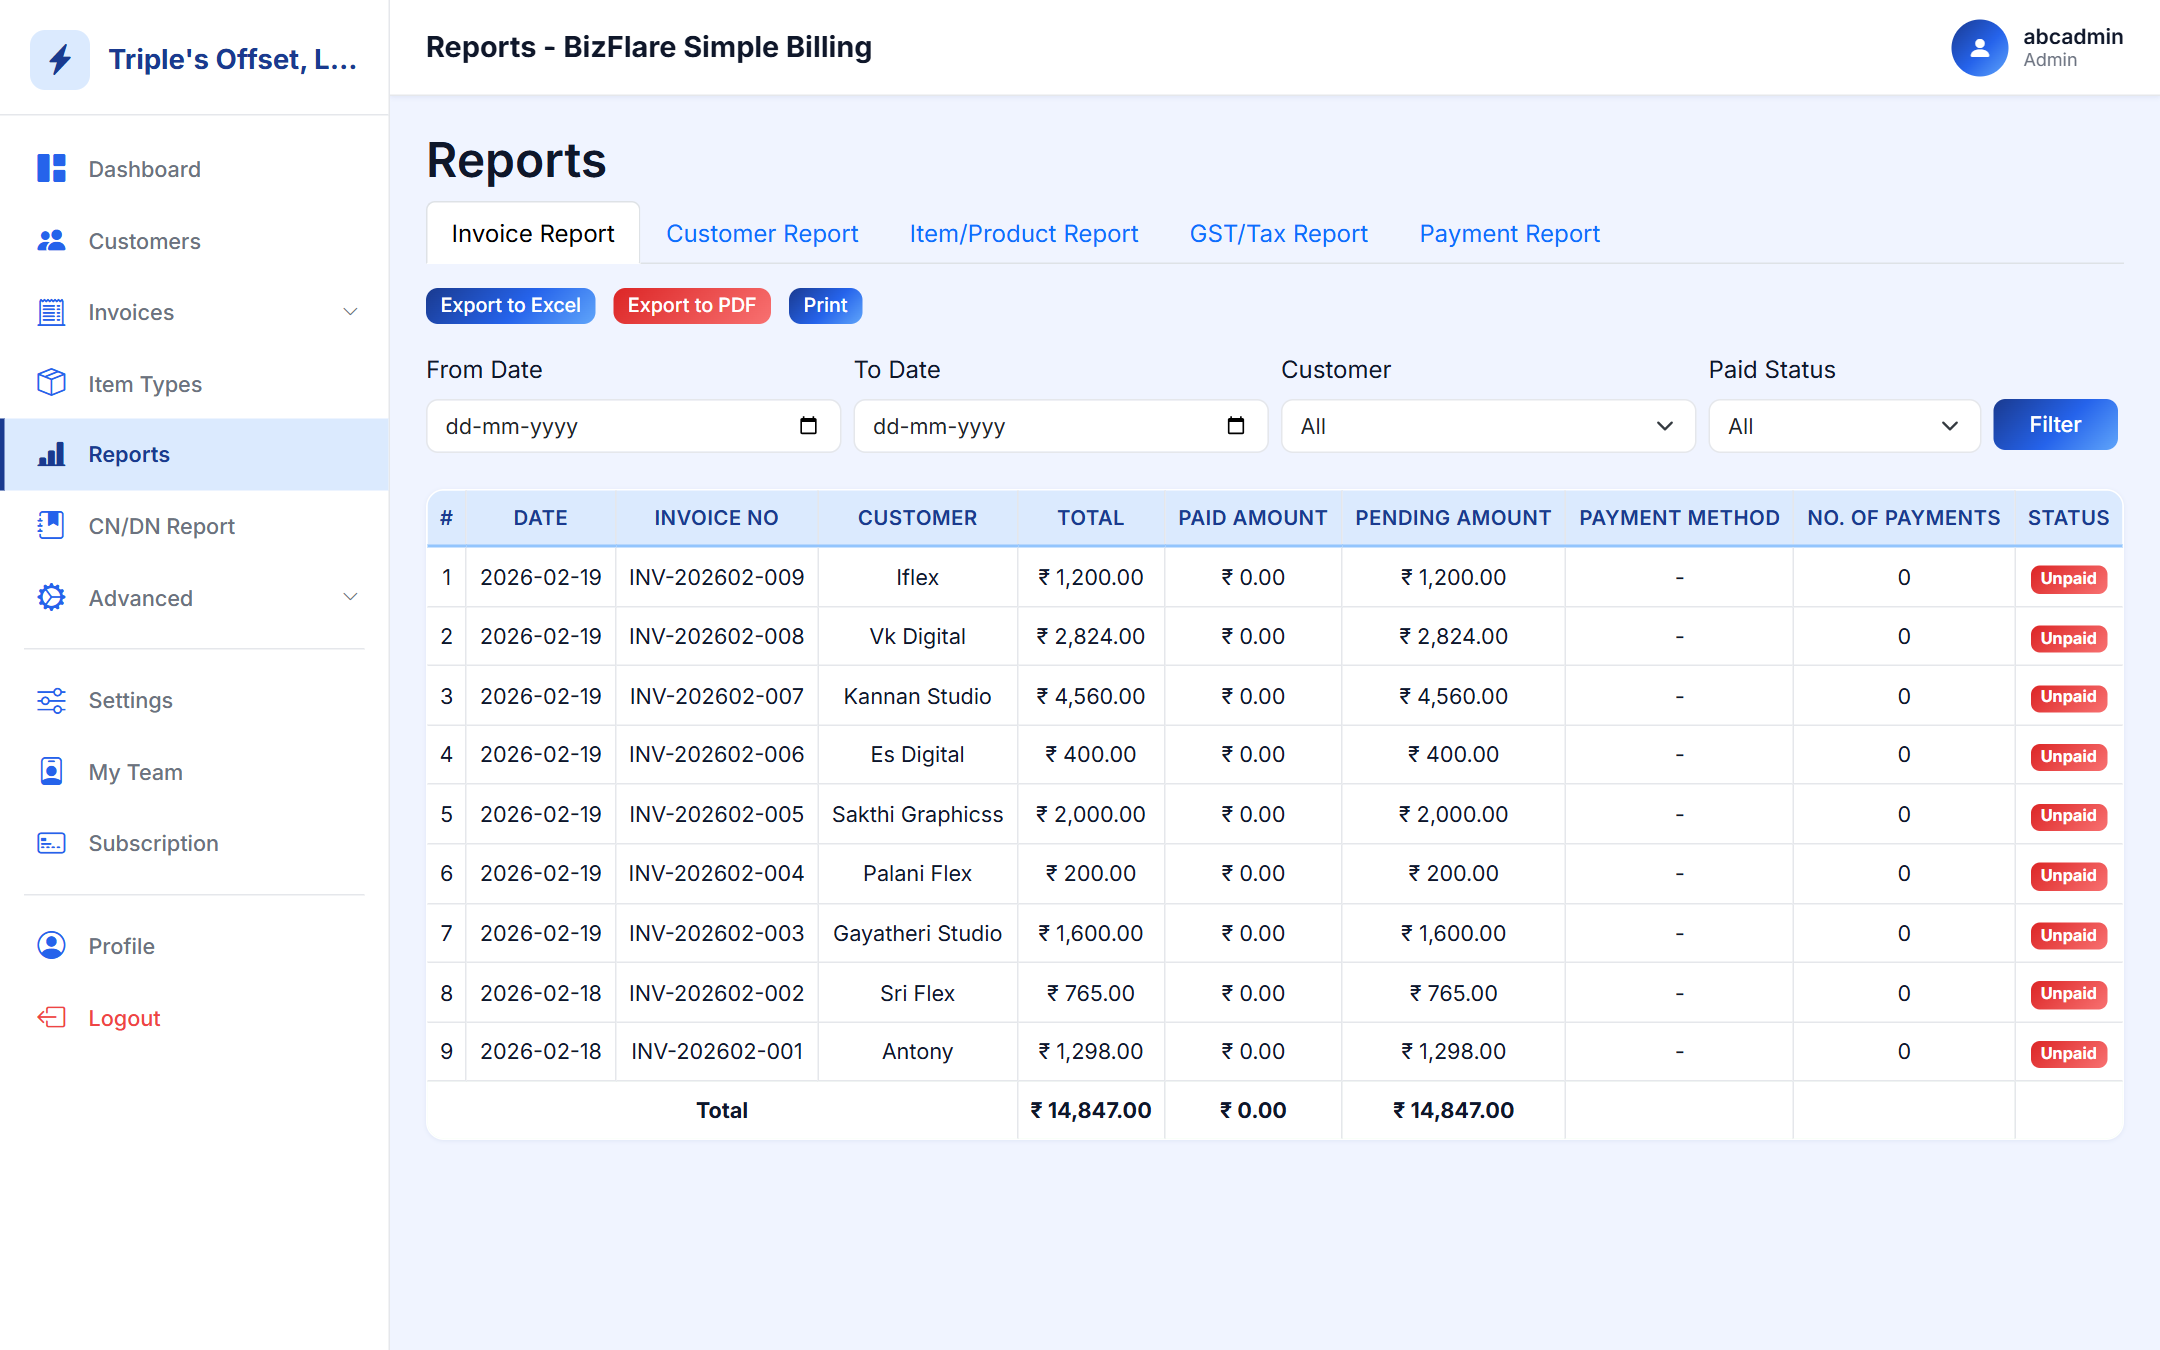Click the My Team badge icon

click(51, 771)
